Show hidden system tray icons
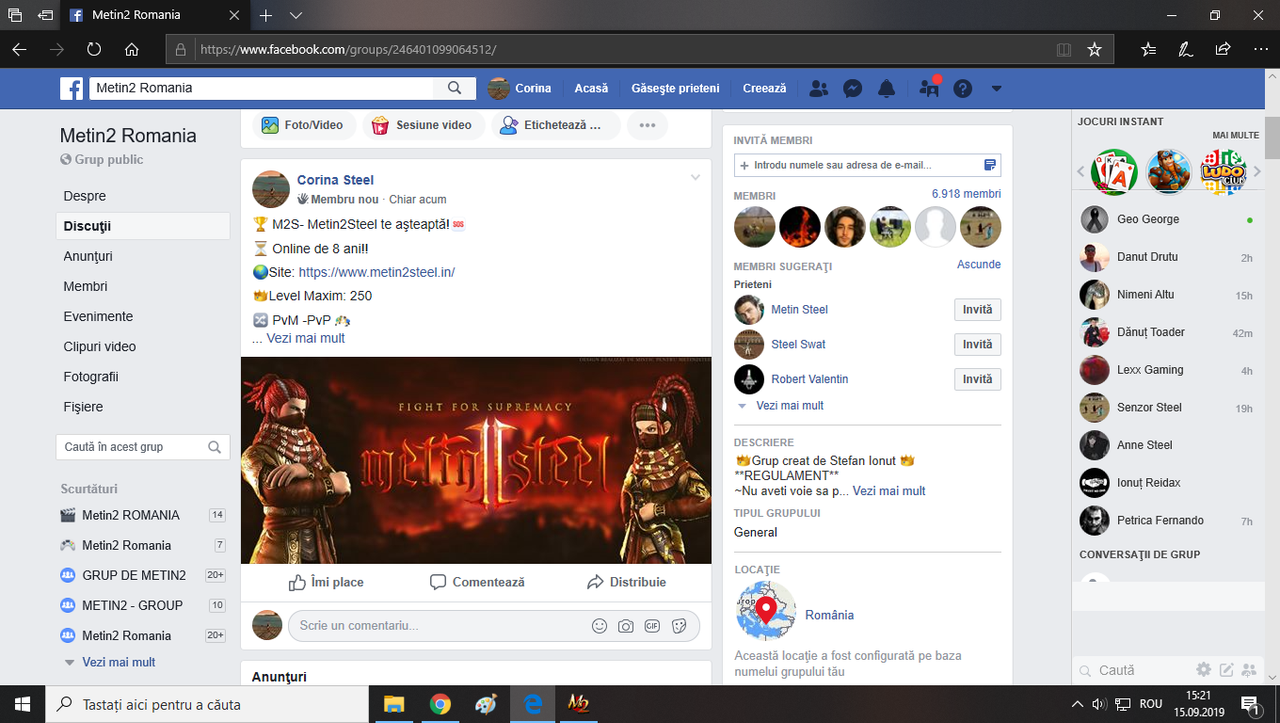Viewport: 1280px width, 723px height. 1077,704
